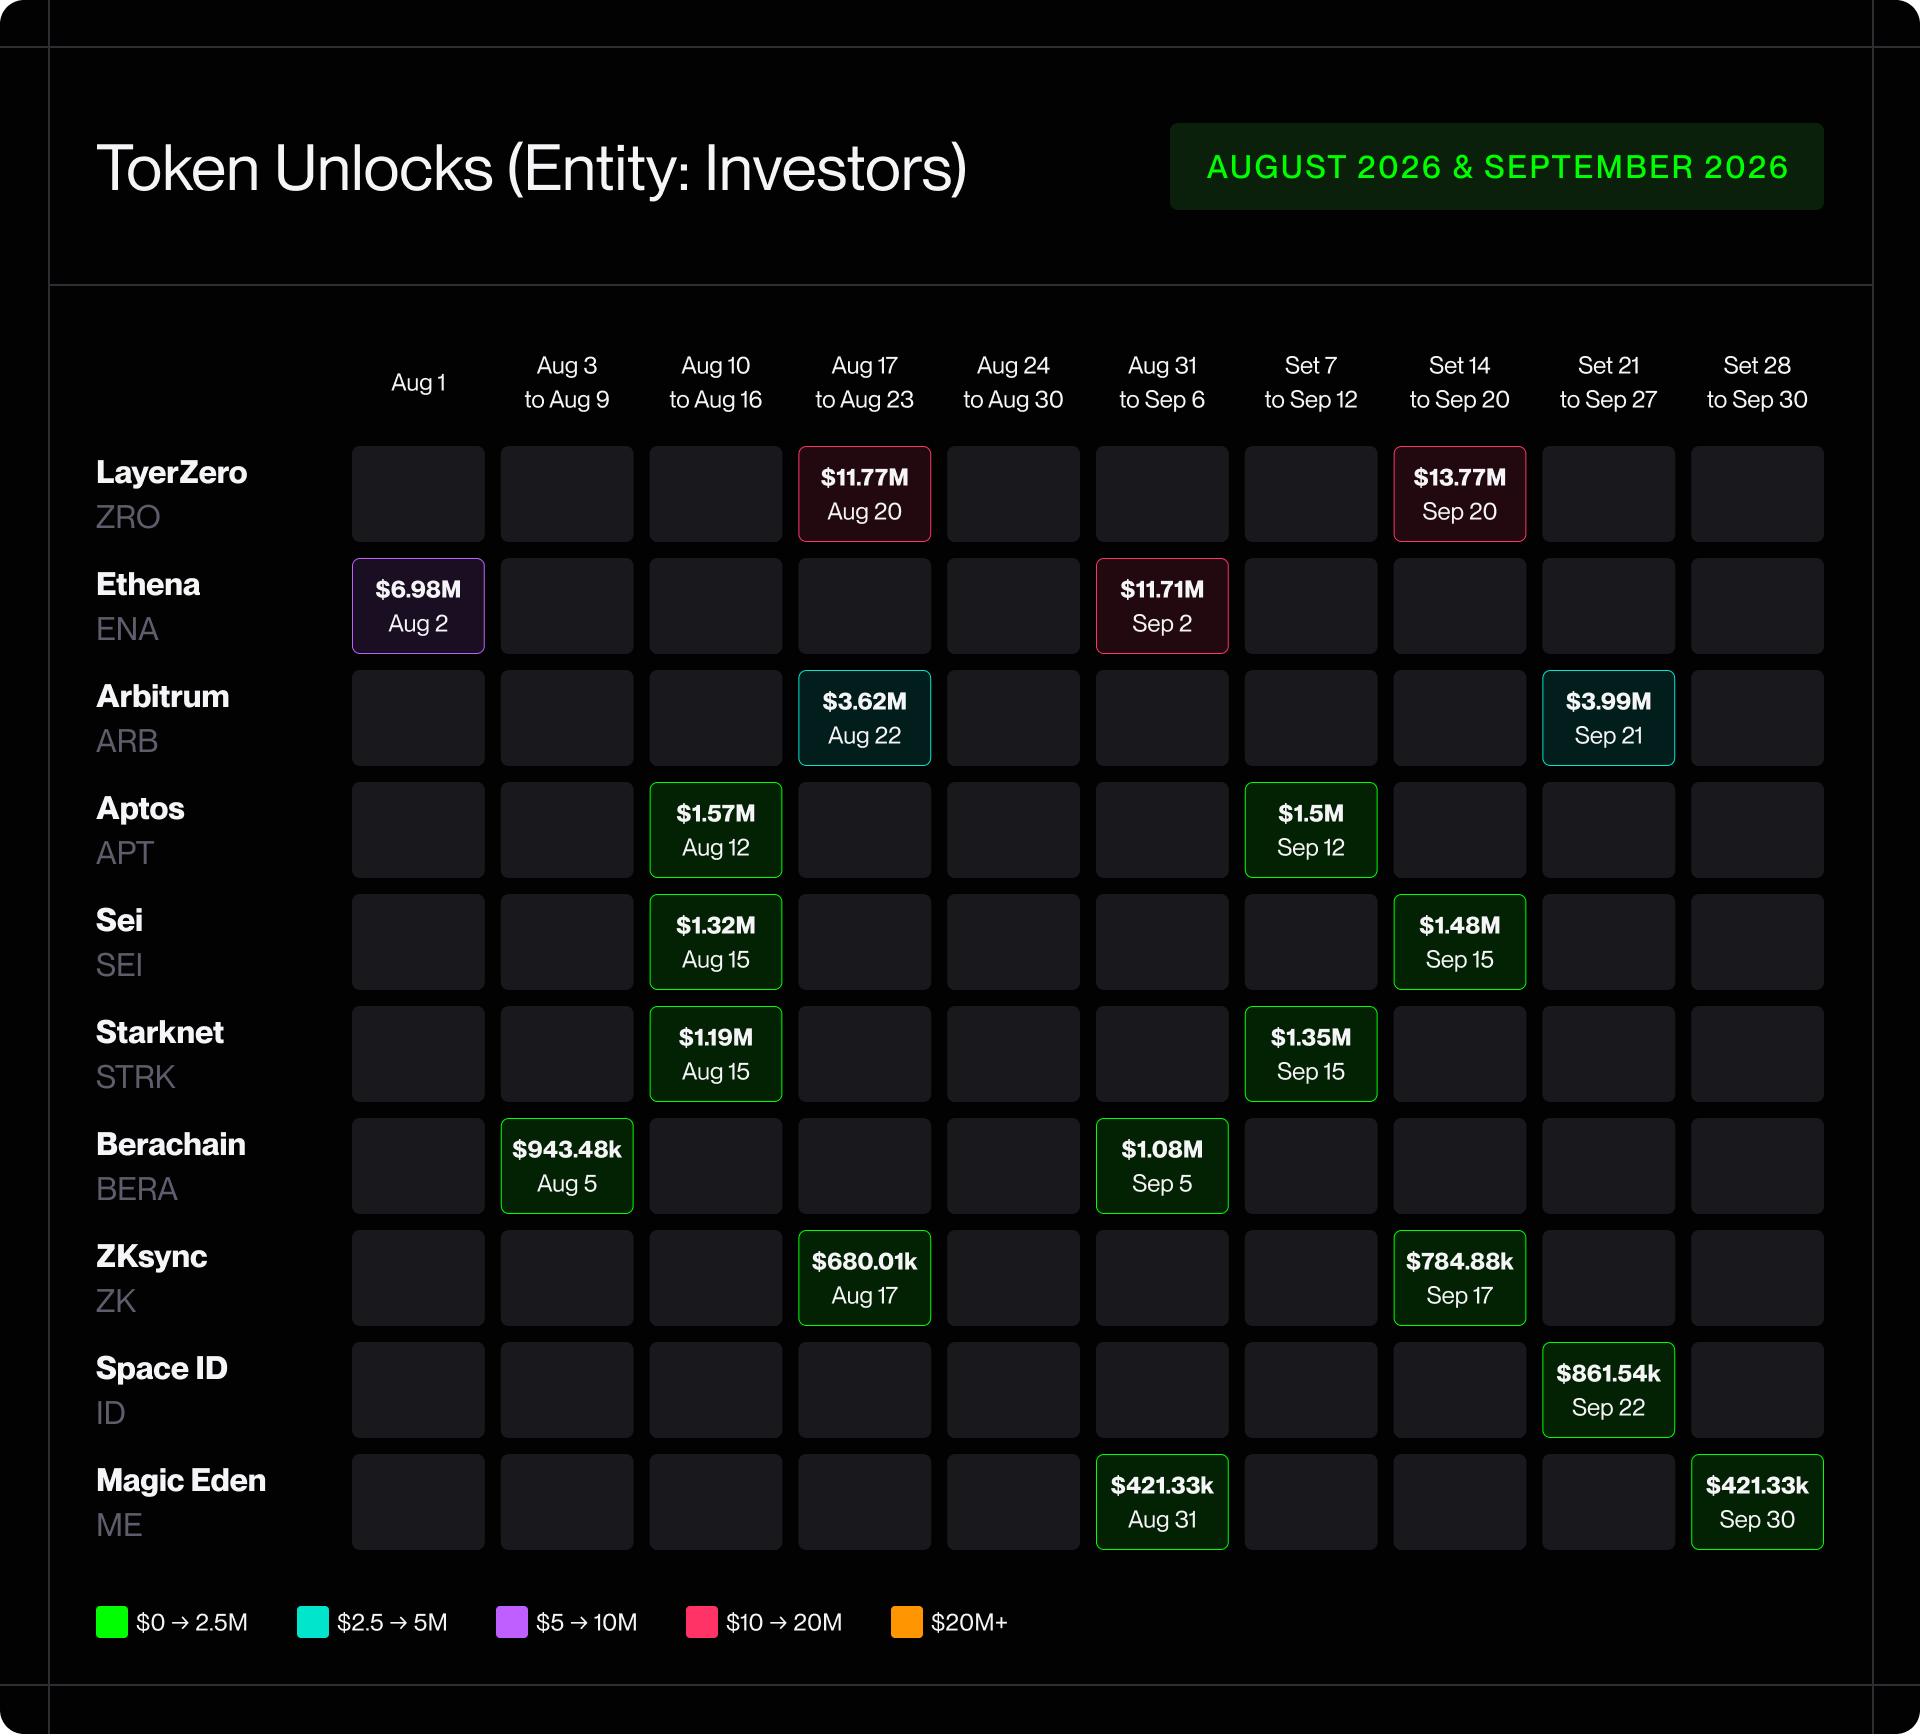The width and height of the screenshot is (1920, 1734).
Task: Open Berachain $1.08M Sep 5 unlock cell
Action: click(1162, 1166)
